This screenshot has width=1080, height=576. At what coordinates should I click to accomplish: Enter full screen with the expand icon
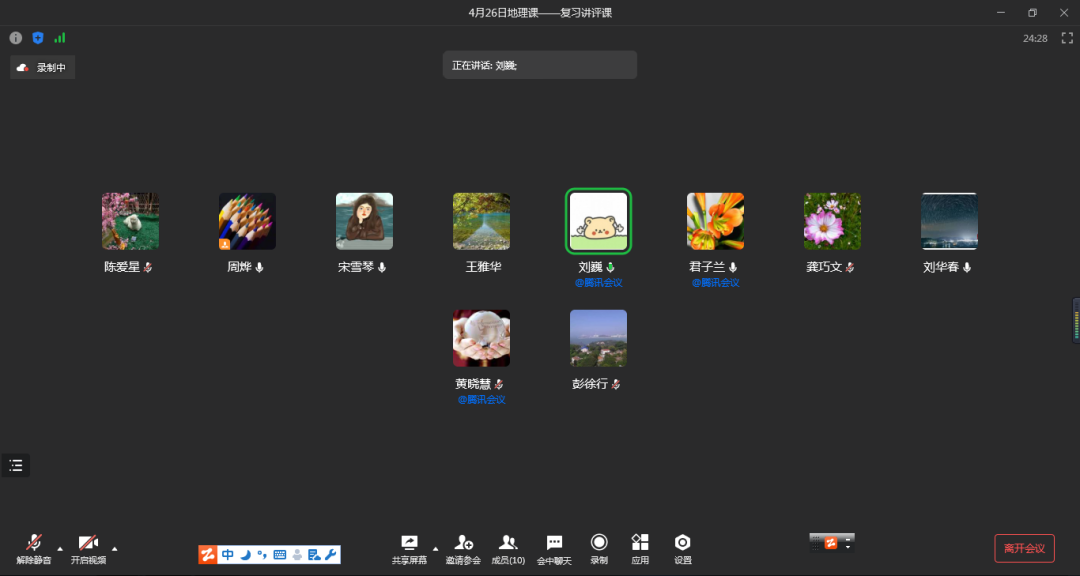coord(1067,38)
